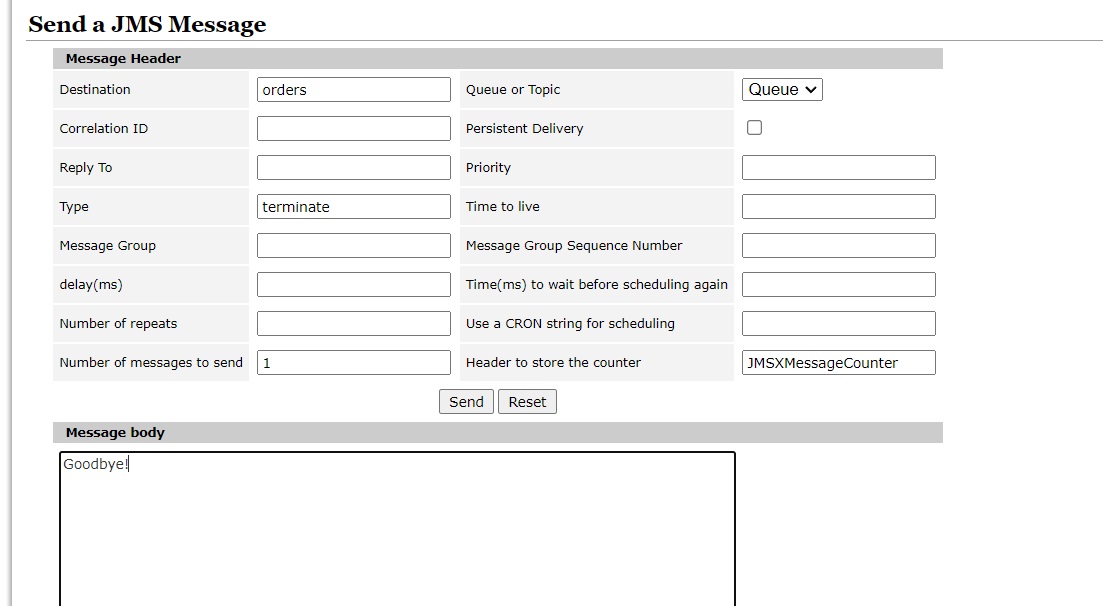Click the Message Group Sequence Number field
Viewport: 1103px width, 606px height.
(x=838, y=245)
